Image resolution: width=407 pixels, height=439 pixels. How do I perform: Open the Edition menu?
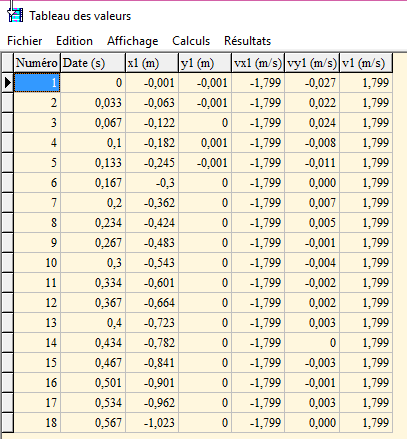pos(74,41)
